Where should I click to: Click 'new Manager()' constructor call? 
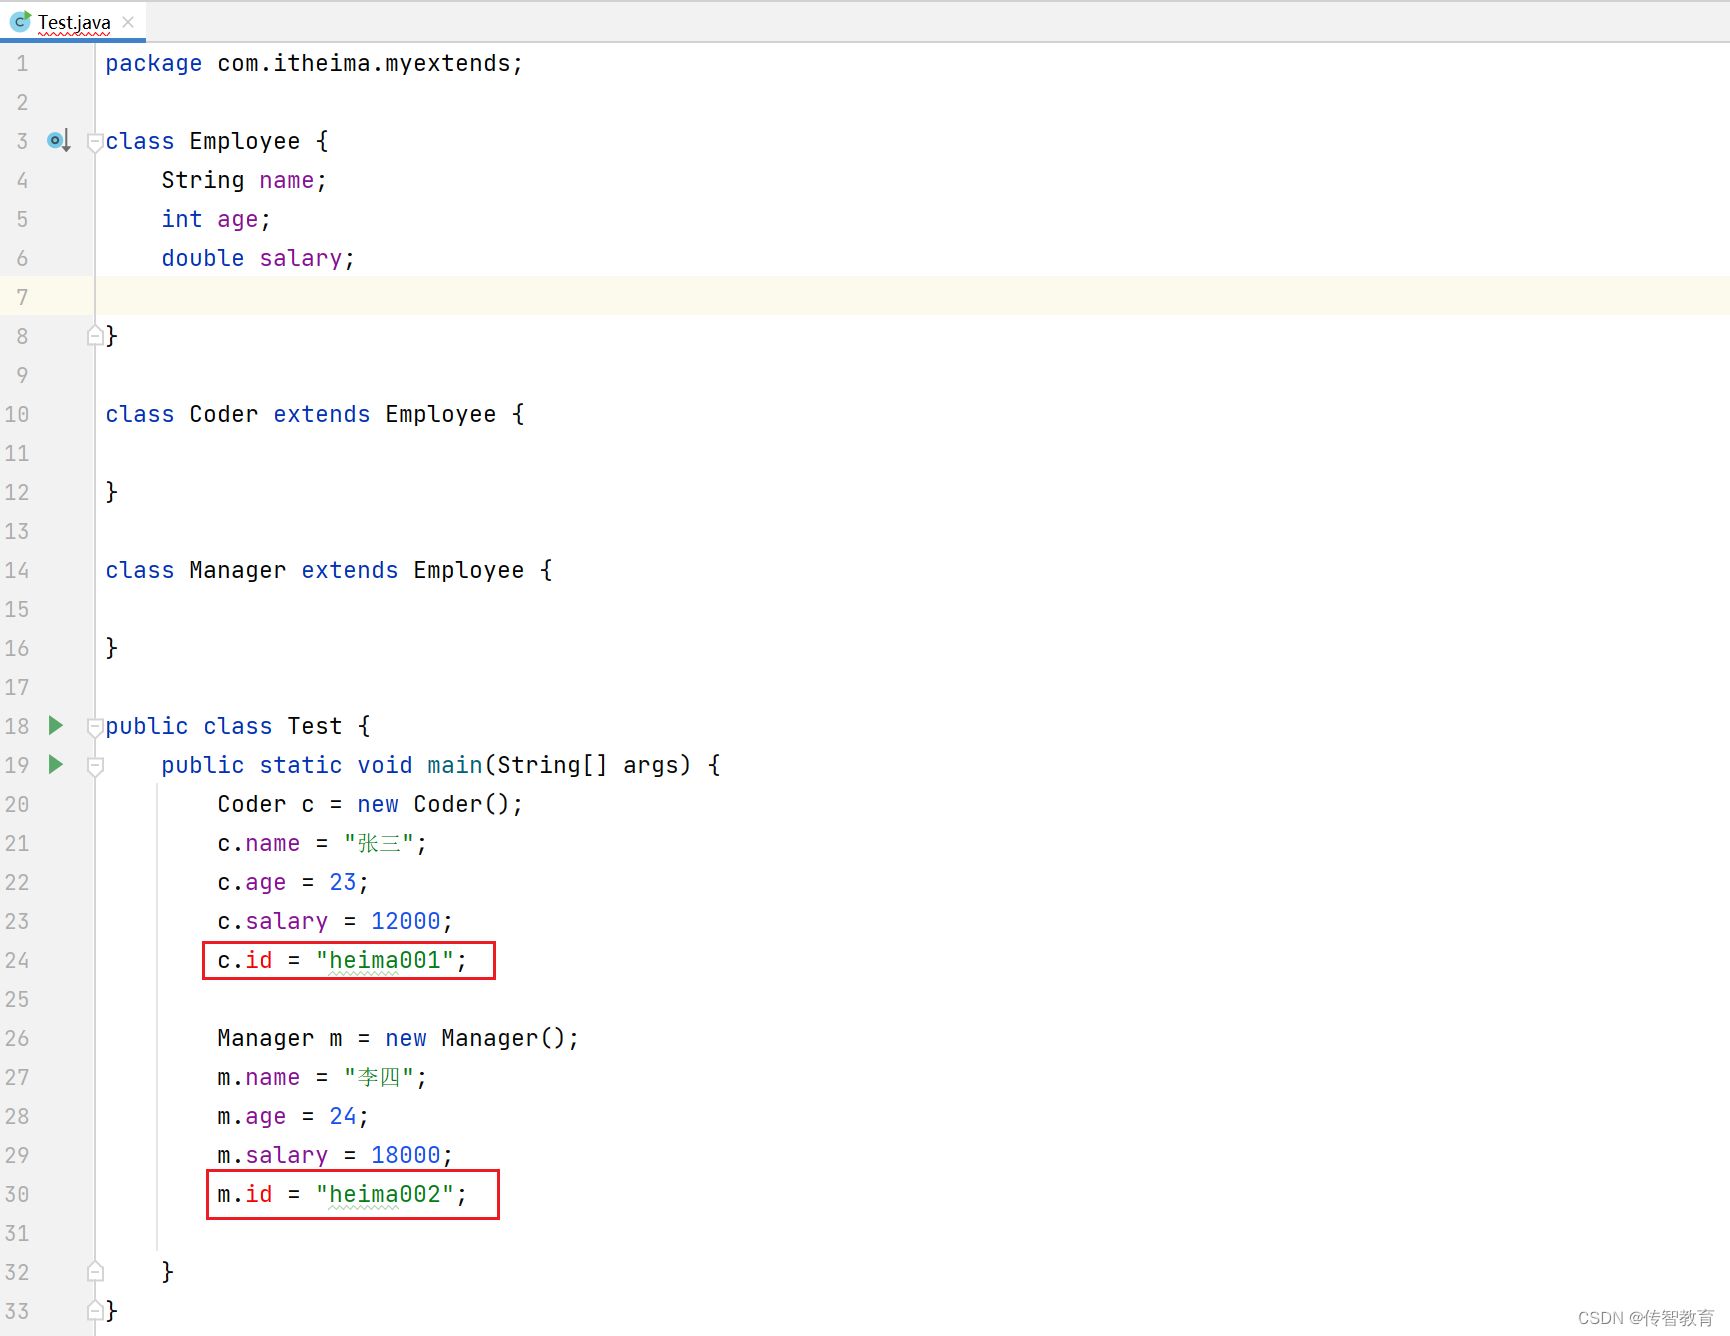tap(476, 1038)
